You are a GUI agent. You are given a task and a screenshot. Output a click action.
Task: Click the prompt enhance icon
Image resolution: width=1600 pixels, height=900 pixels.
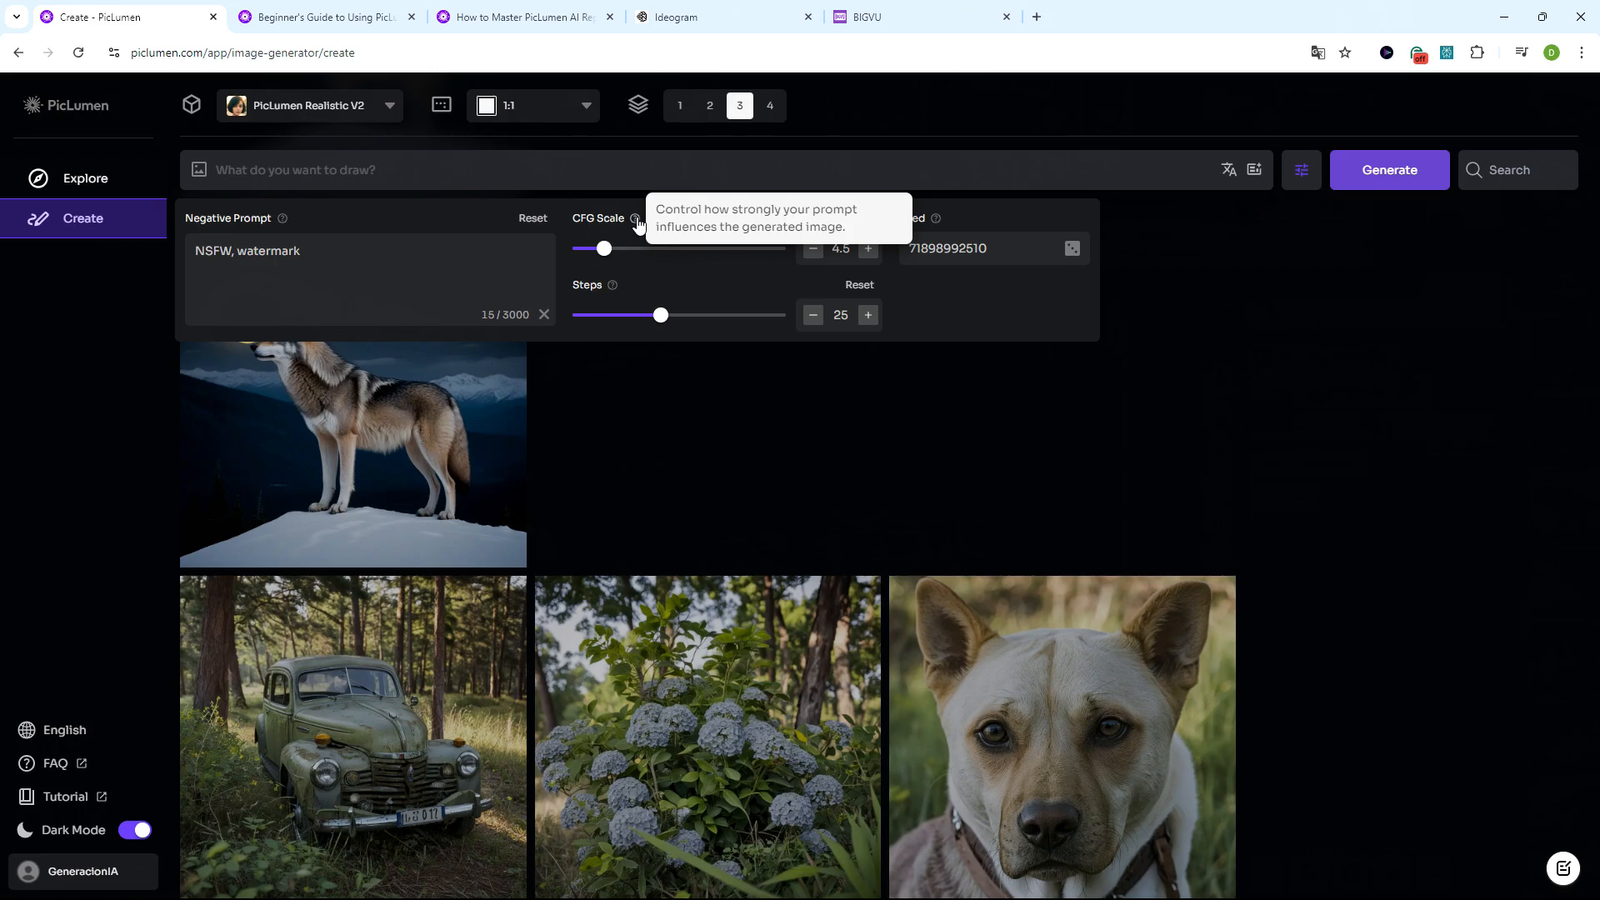pos(1254,170)
